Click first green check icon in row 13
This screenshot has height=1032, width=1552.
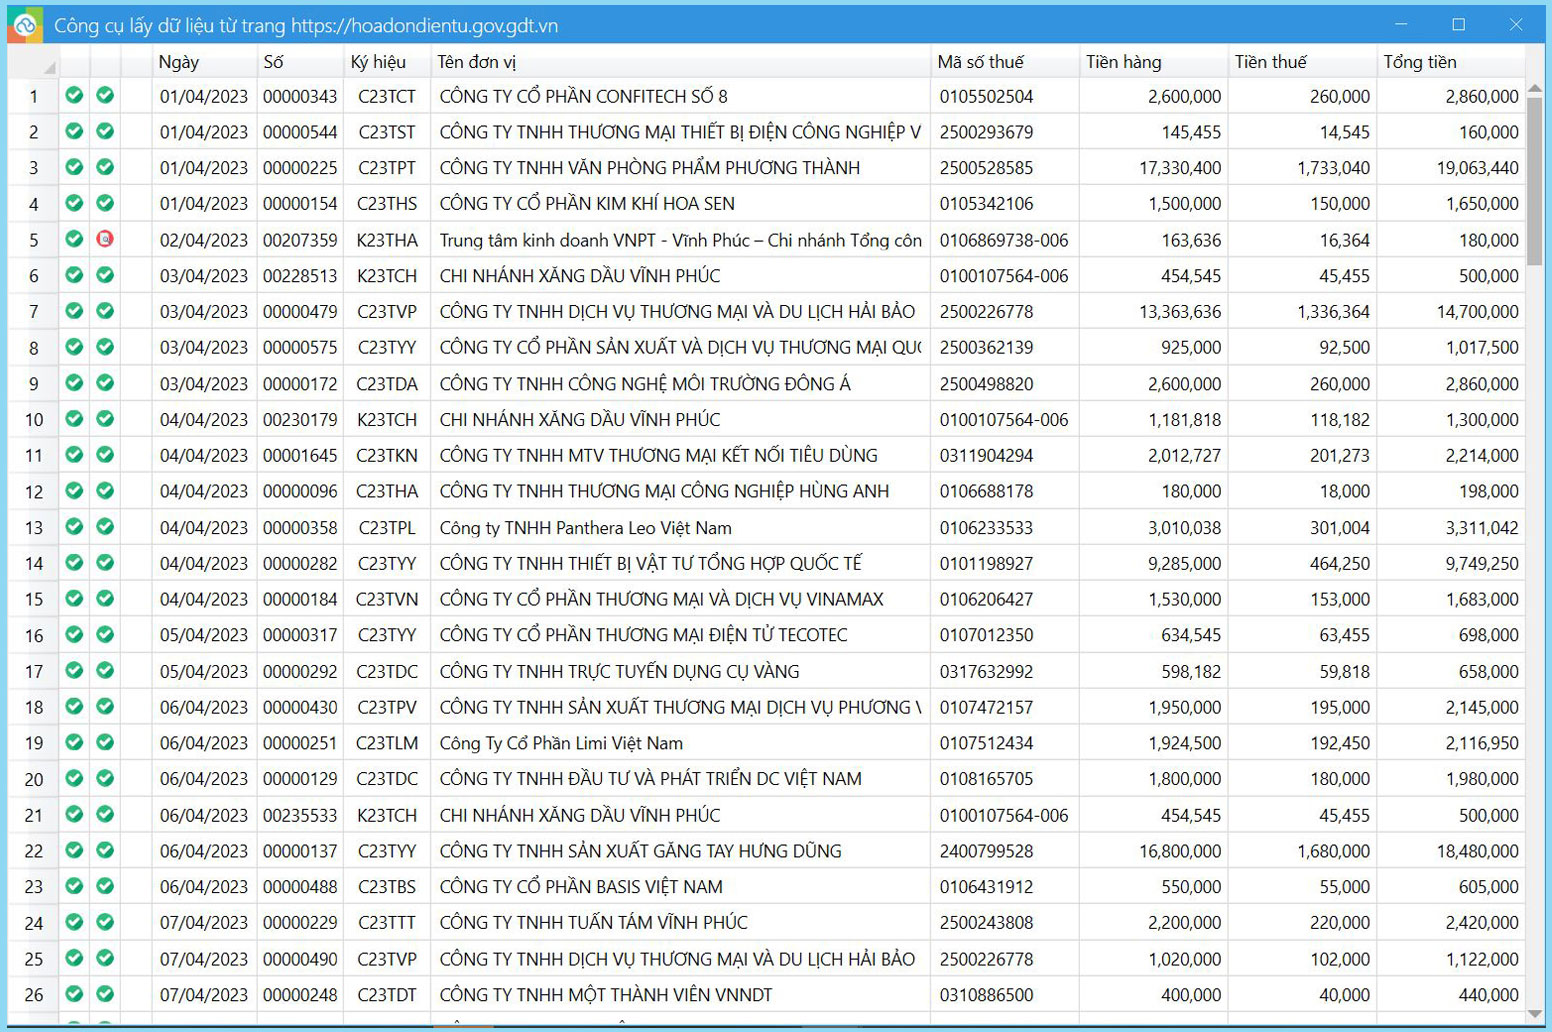[x=74, y=527]
